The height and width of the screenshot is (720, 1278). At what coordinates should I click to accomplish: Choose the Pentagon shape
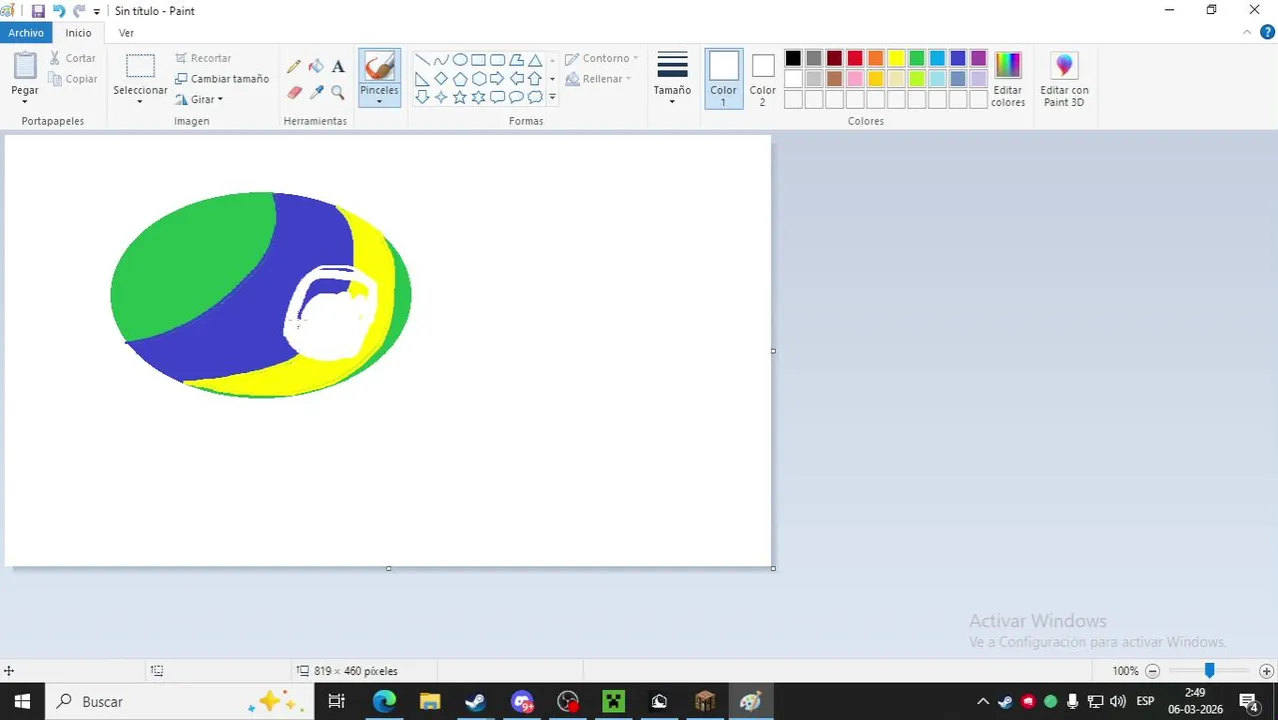pyautogui.click(x=460, y=79)
